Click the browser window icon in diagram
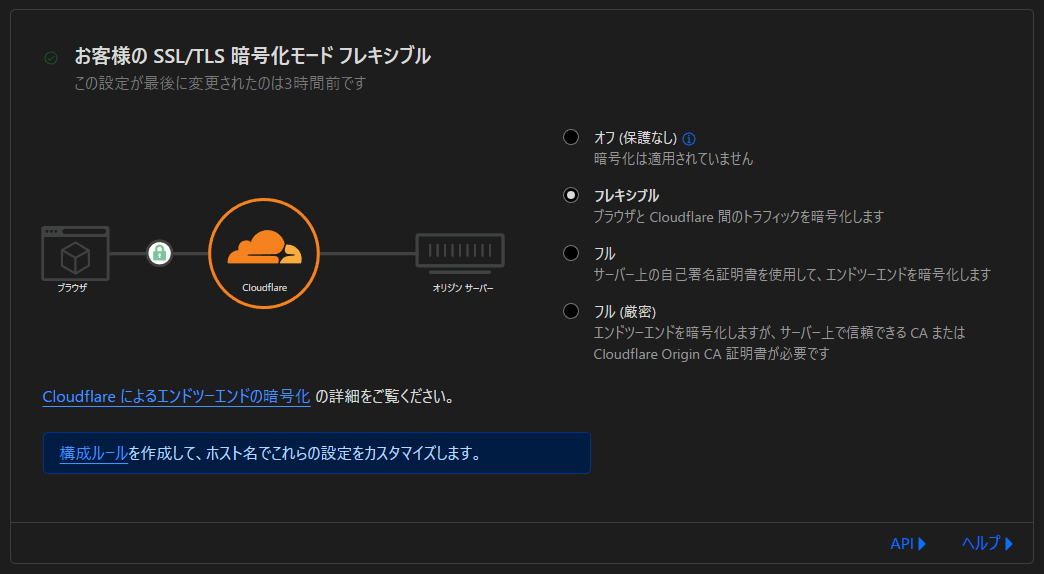Image resolution: width=1044 pixels, height=574 pixels. 75,253
